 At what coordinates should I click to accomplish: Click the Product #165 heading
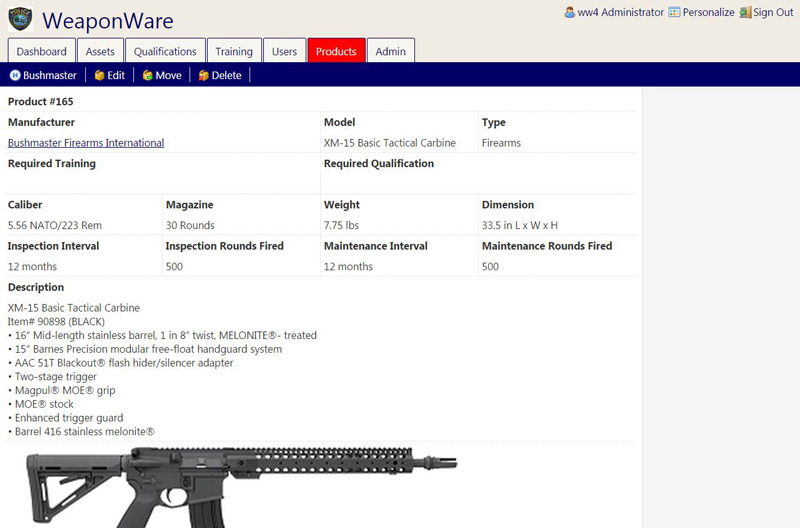[40, 102]
